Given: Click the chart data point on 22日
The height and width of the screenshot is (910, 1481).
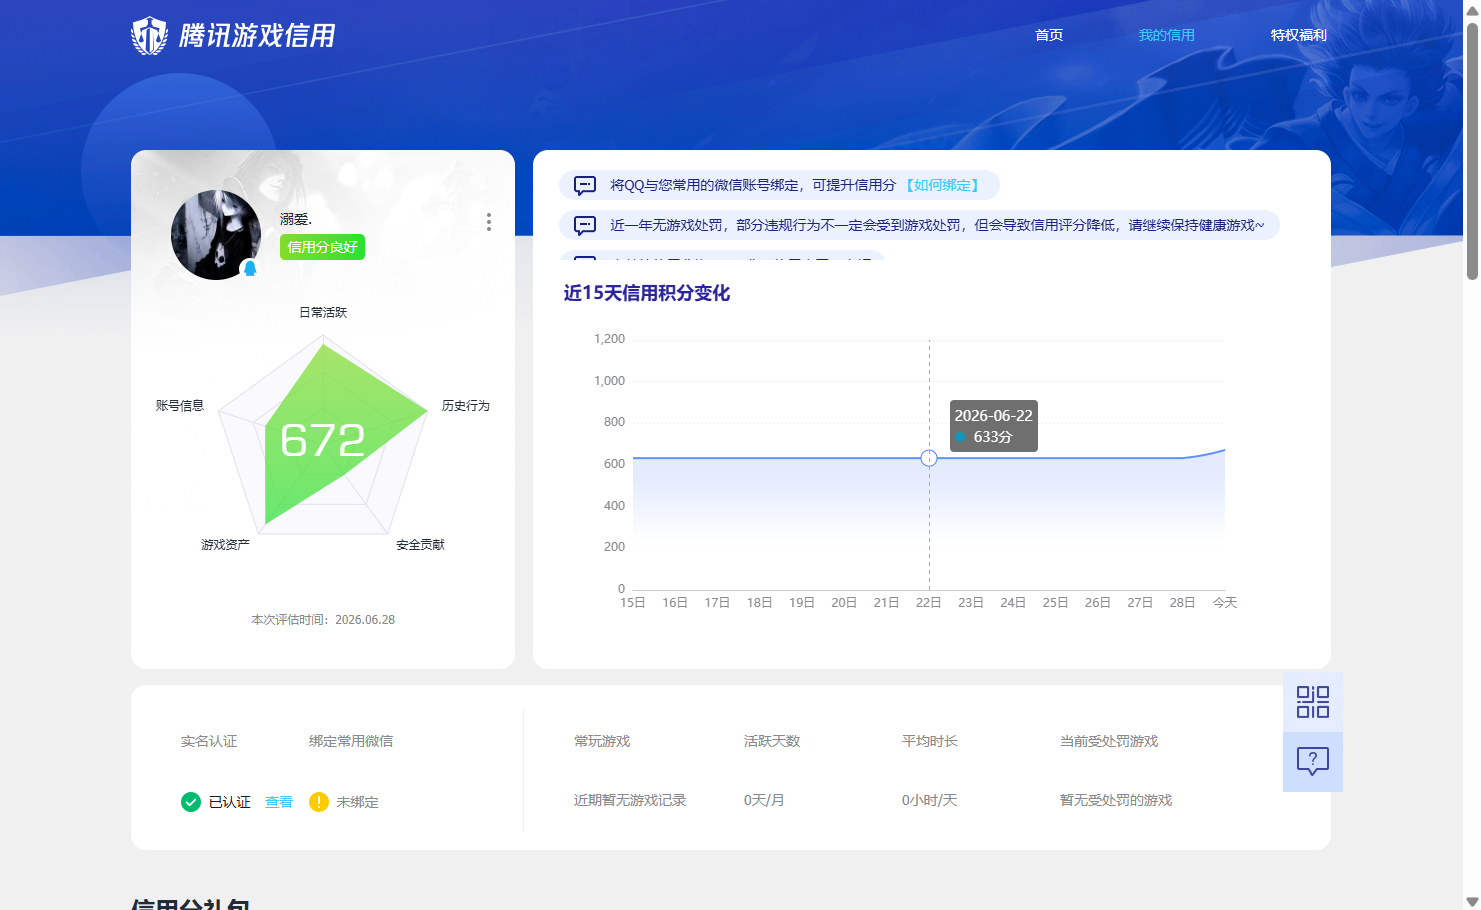Looking at the screenshot, I should click(x=929, y=458).
